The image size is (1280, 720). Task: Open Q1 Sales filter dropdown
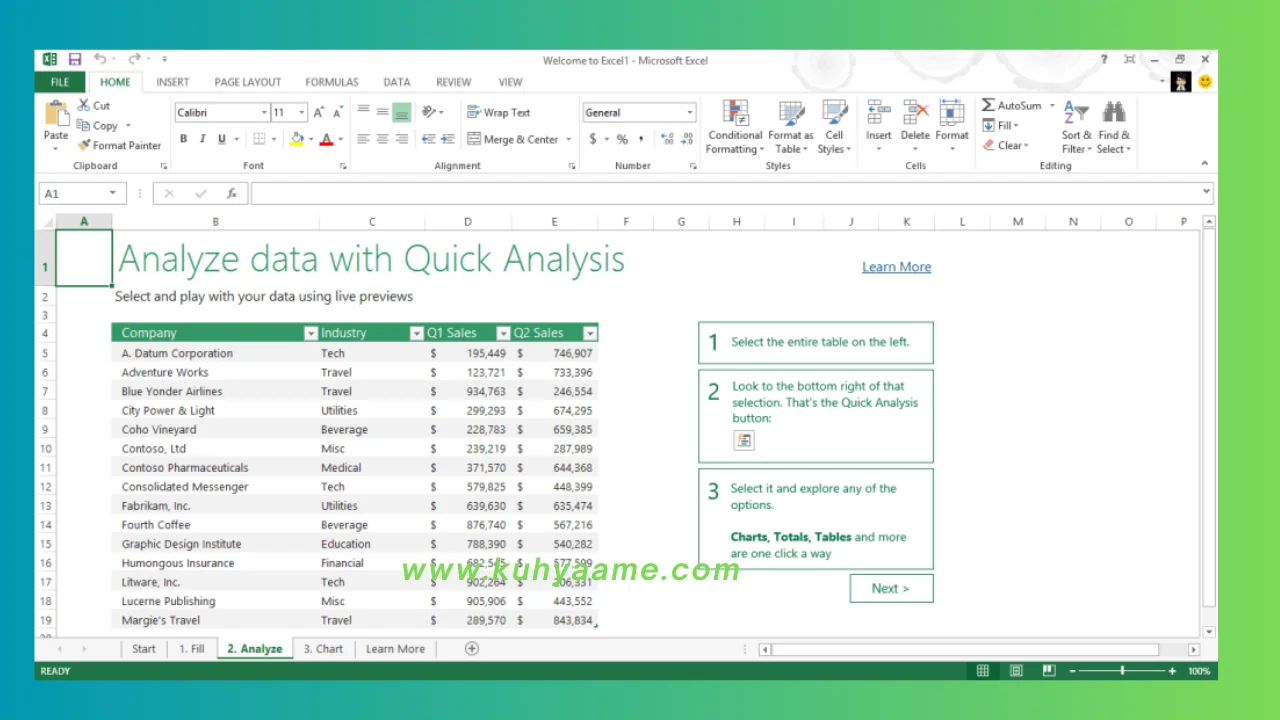click(x=503, y=333)
